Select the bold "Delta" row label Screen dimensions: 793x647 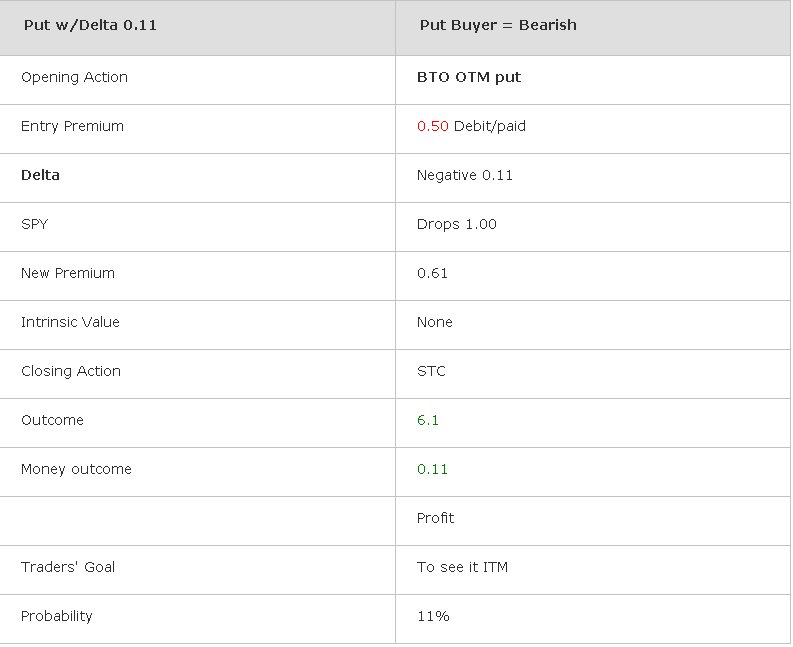[40, 175]
